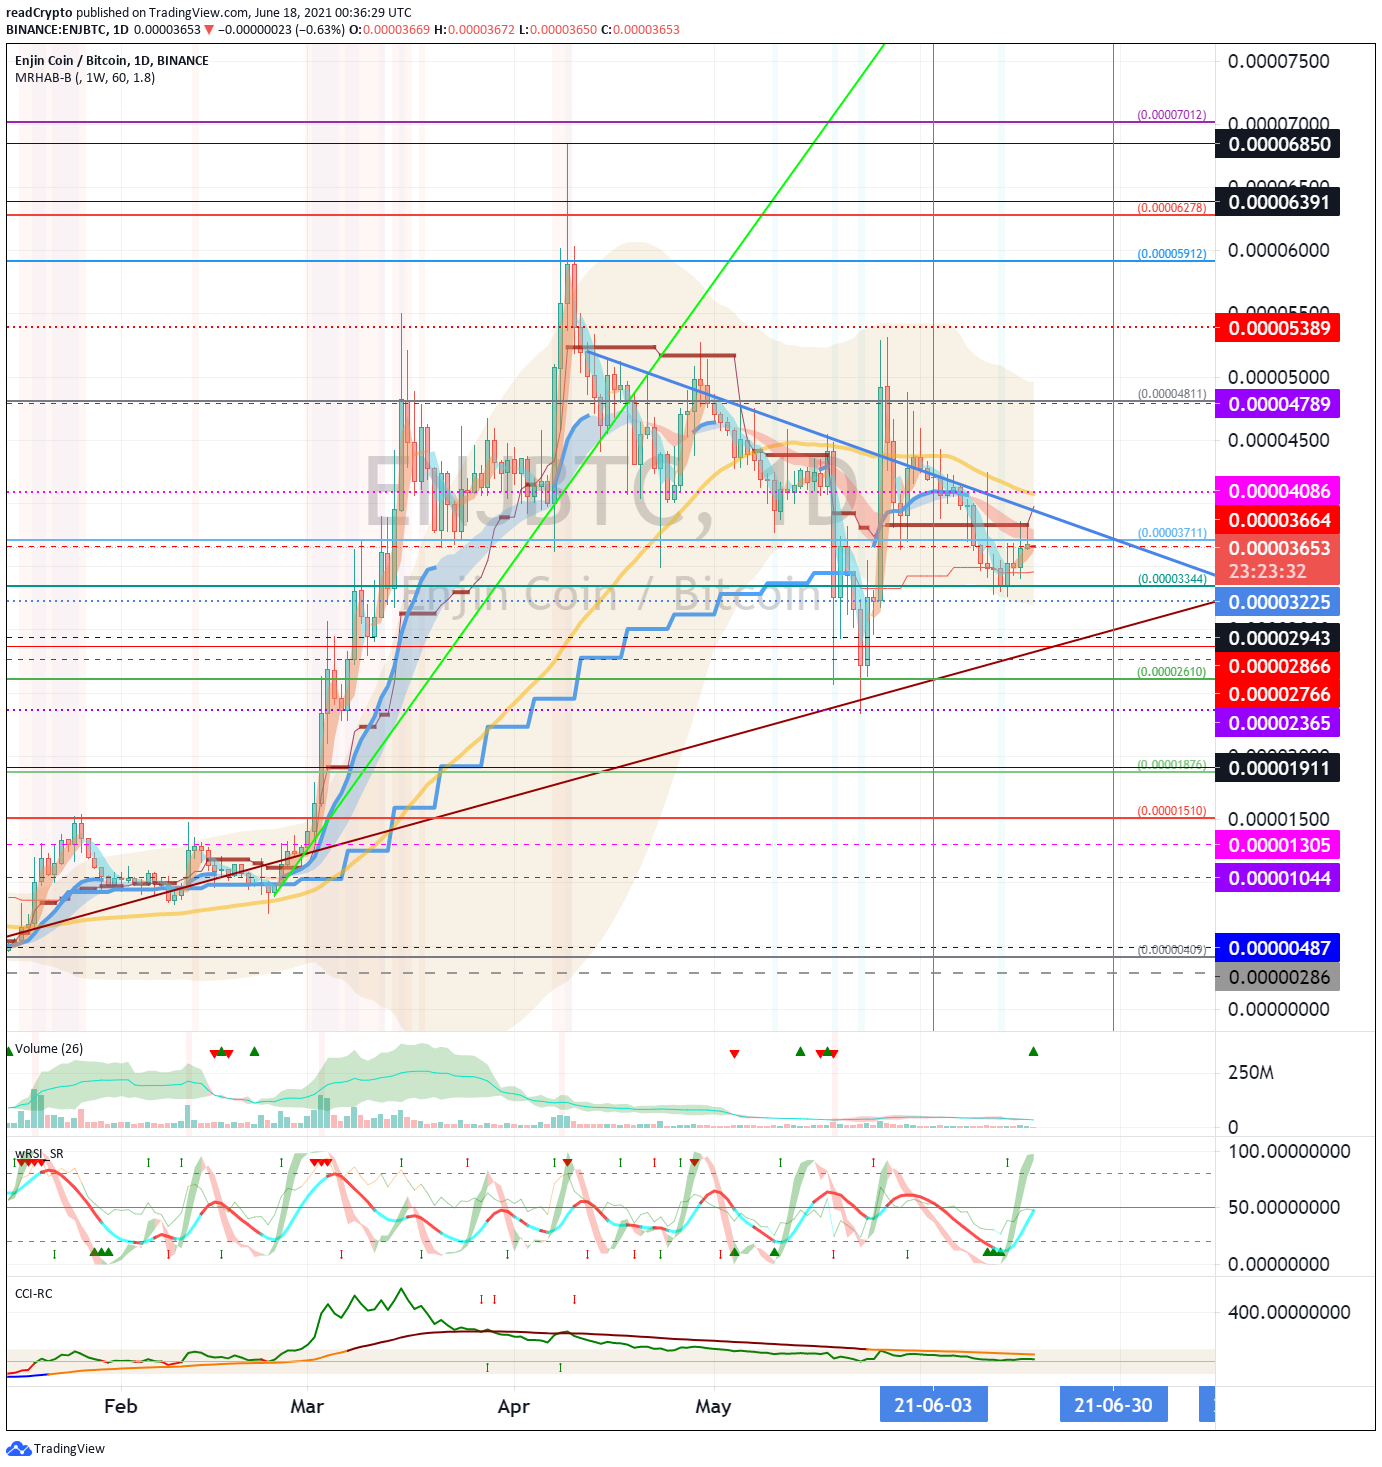
Task: Click the blue 0.00000487 price label
Action: [x=1277, y=948]
